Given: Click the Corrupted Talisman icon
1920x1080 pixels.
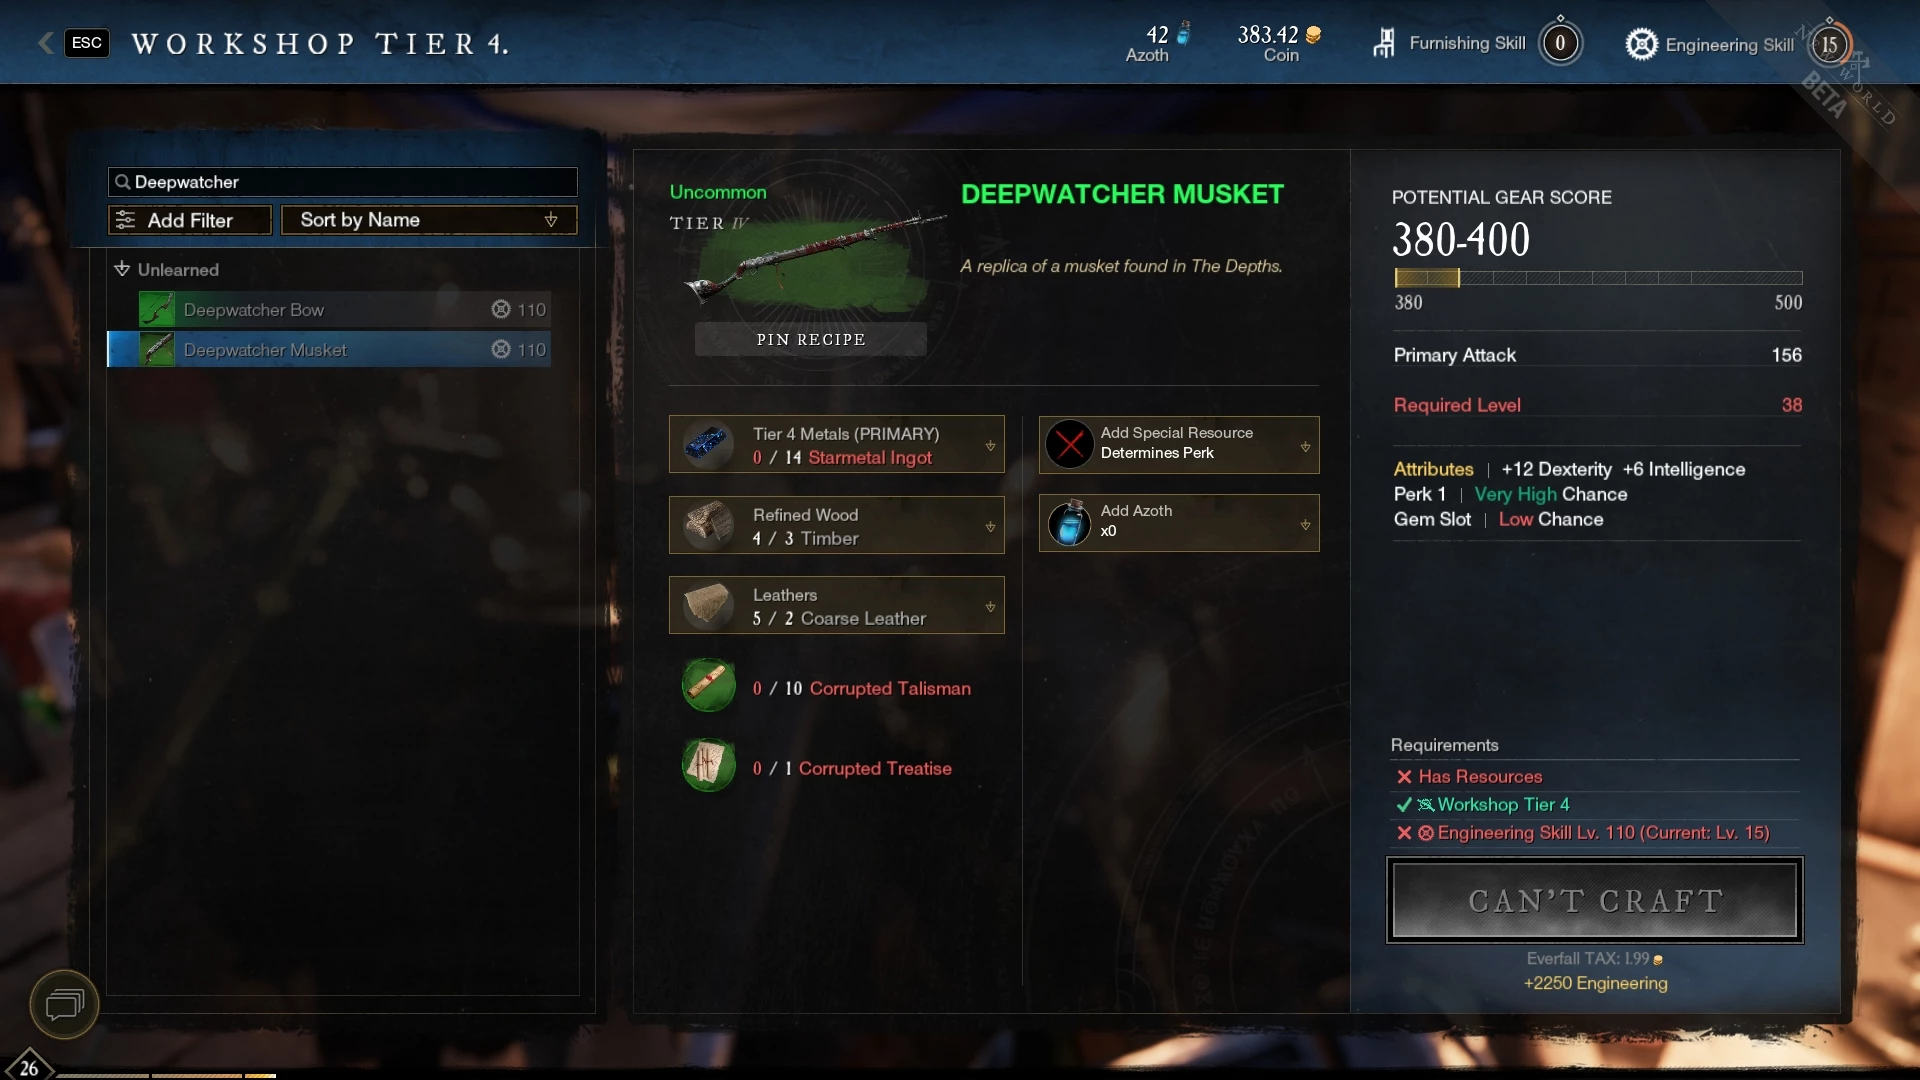Looking at the screenshot, I should coord(708,686).
